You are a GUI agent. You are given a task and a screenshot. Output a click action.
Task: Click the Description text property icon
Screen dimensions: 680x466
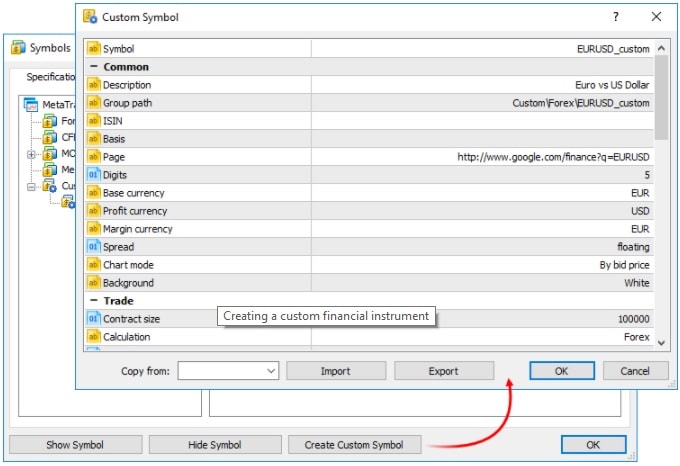pos(93,85)
